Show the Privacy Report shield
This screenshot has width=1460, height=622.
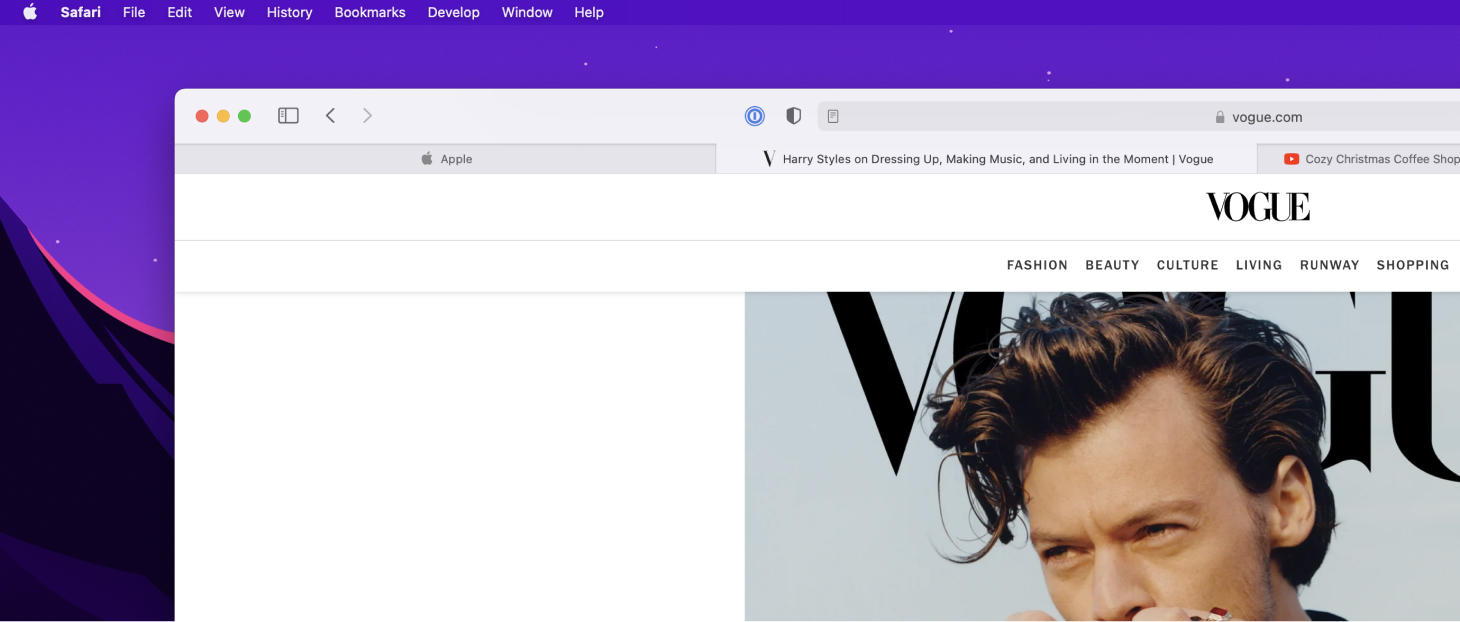(x=793, y=116)
